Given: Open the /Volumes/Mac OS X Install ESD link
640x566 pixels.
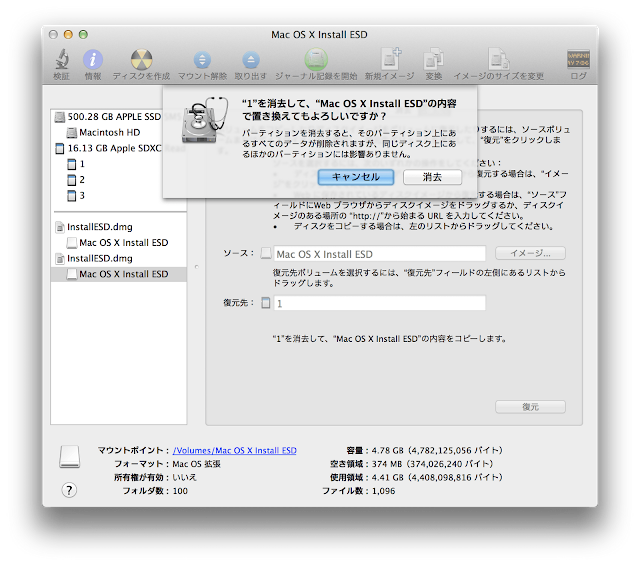Looking at the screenshot, I should pos(235,451).
